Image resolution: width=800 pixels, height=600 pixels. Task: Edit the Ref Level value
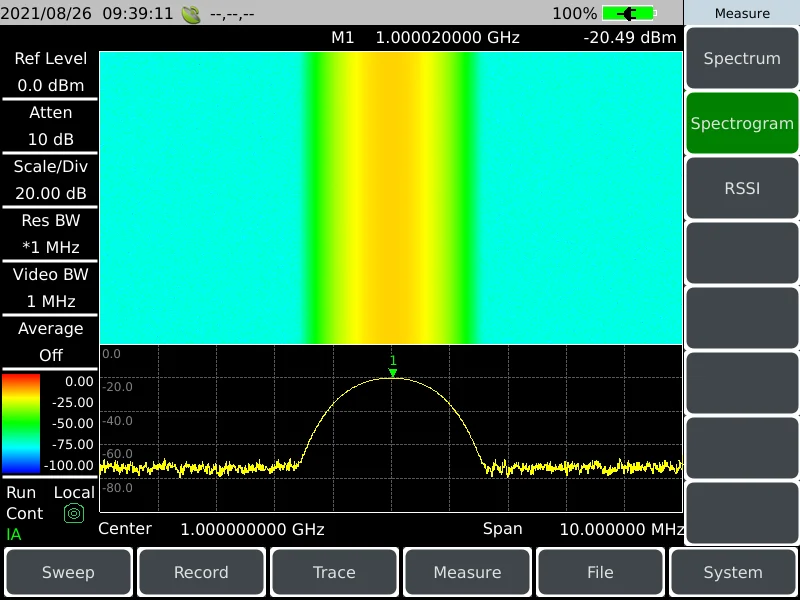point(50,72)
